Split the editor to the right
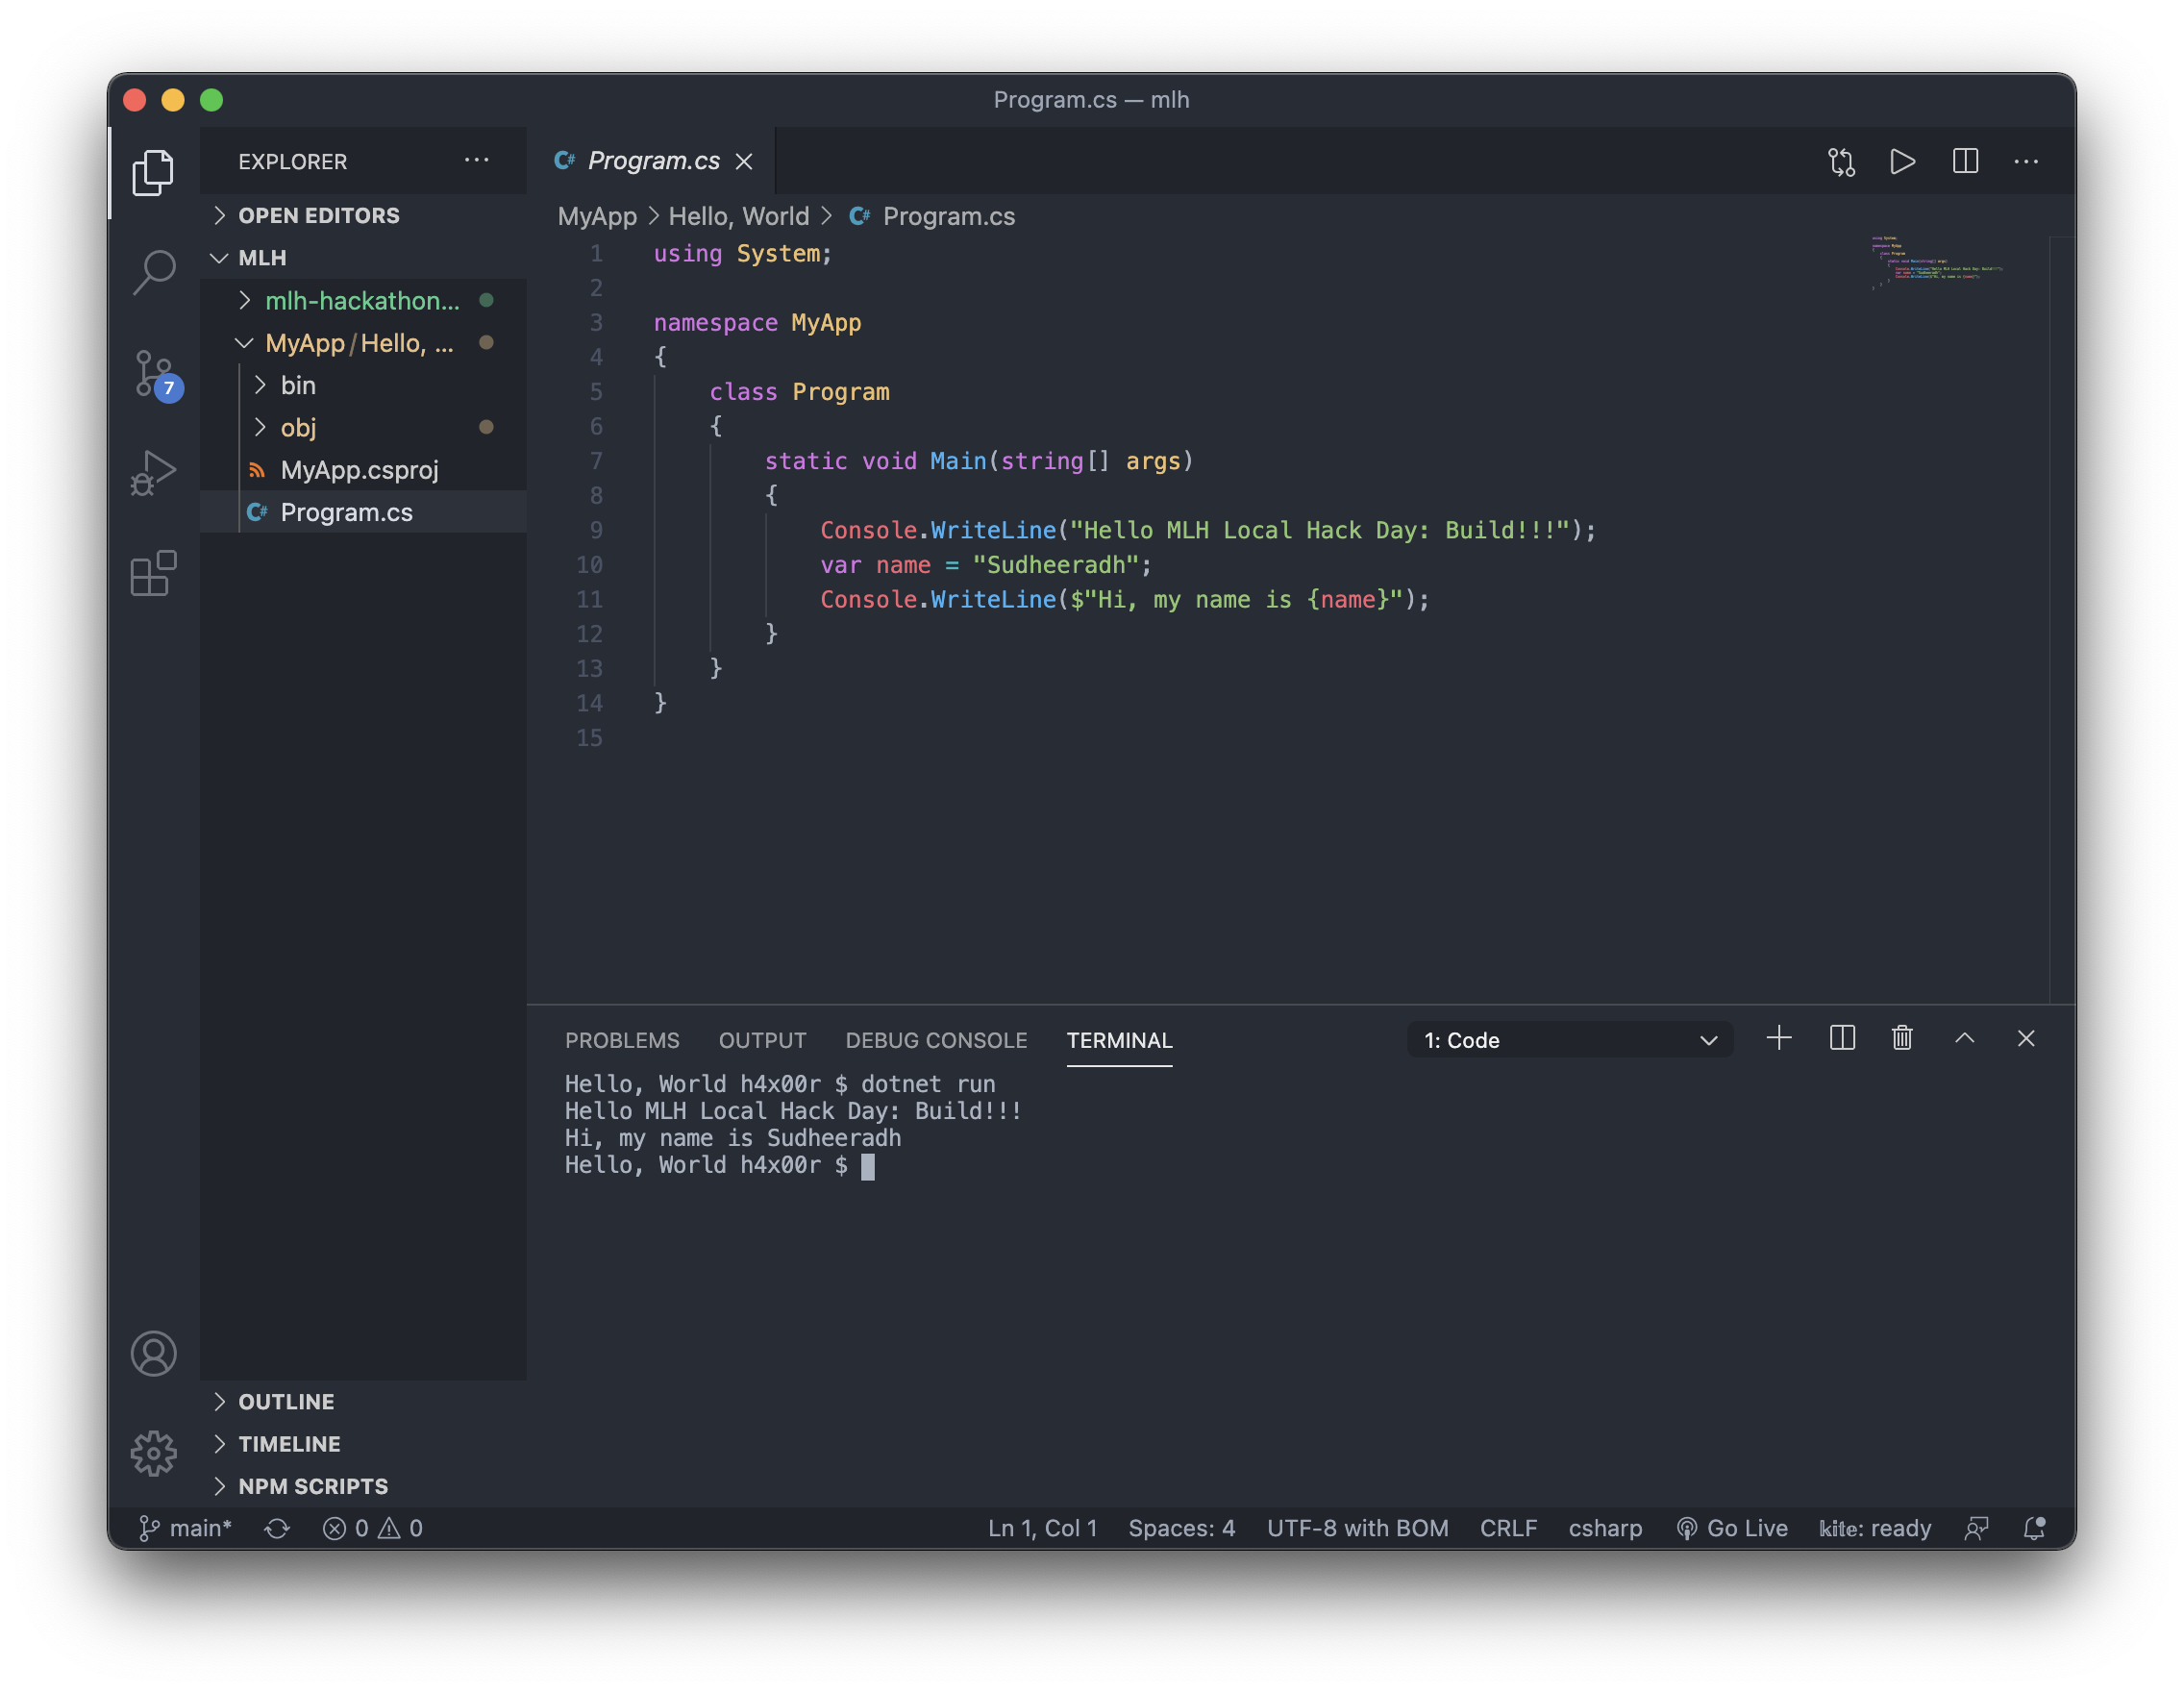 tap(1965, 161)
